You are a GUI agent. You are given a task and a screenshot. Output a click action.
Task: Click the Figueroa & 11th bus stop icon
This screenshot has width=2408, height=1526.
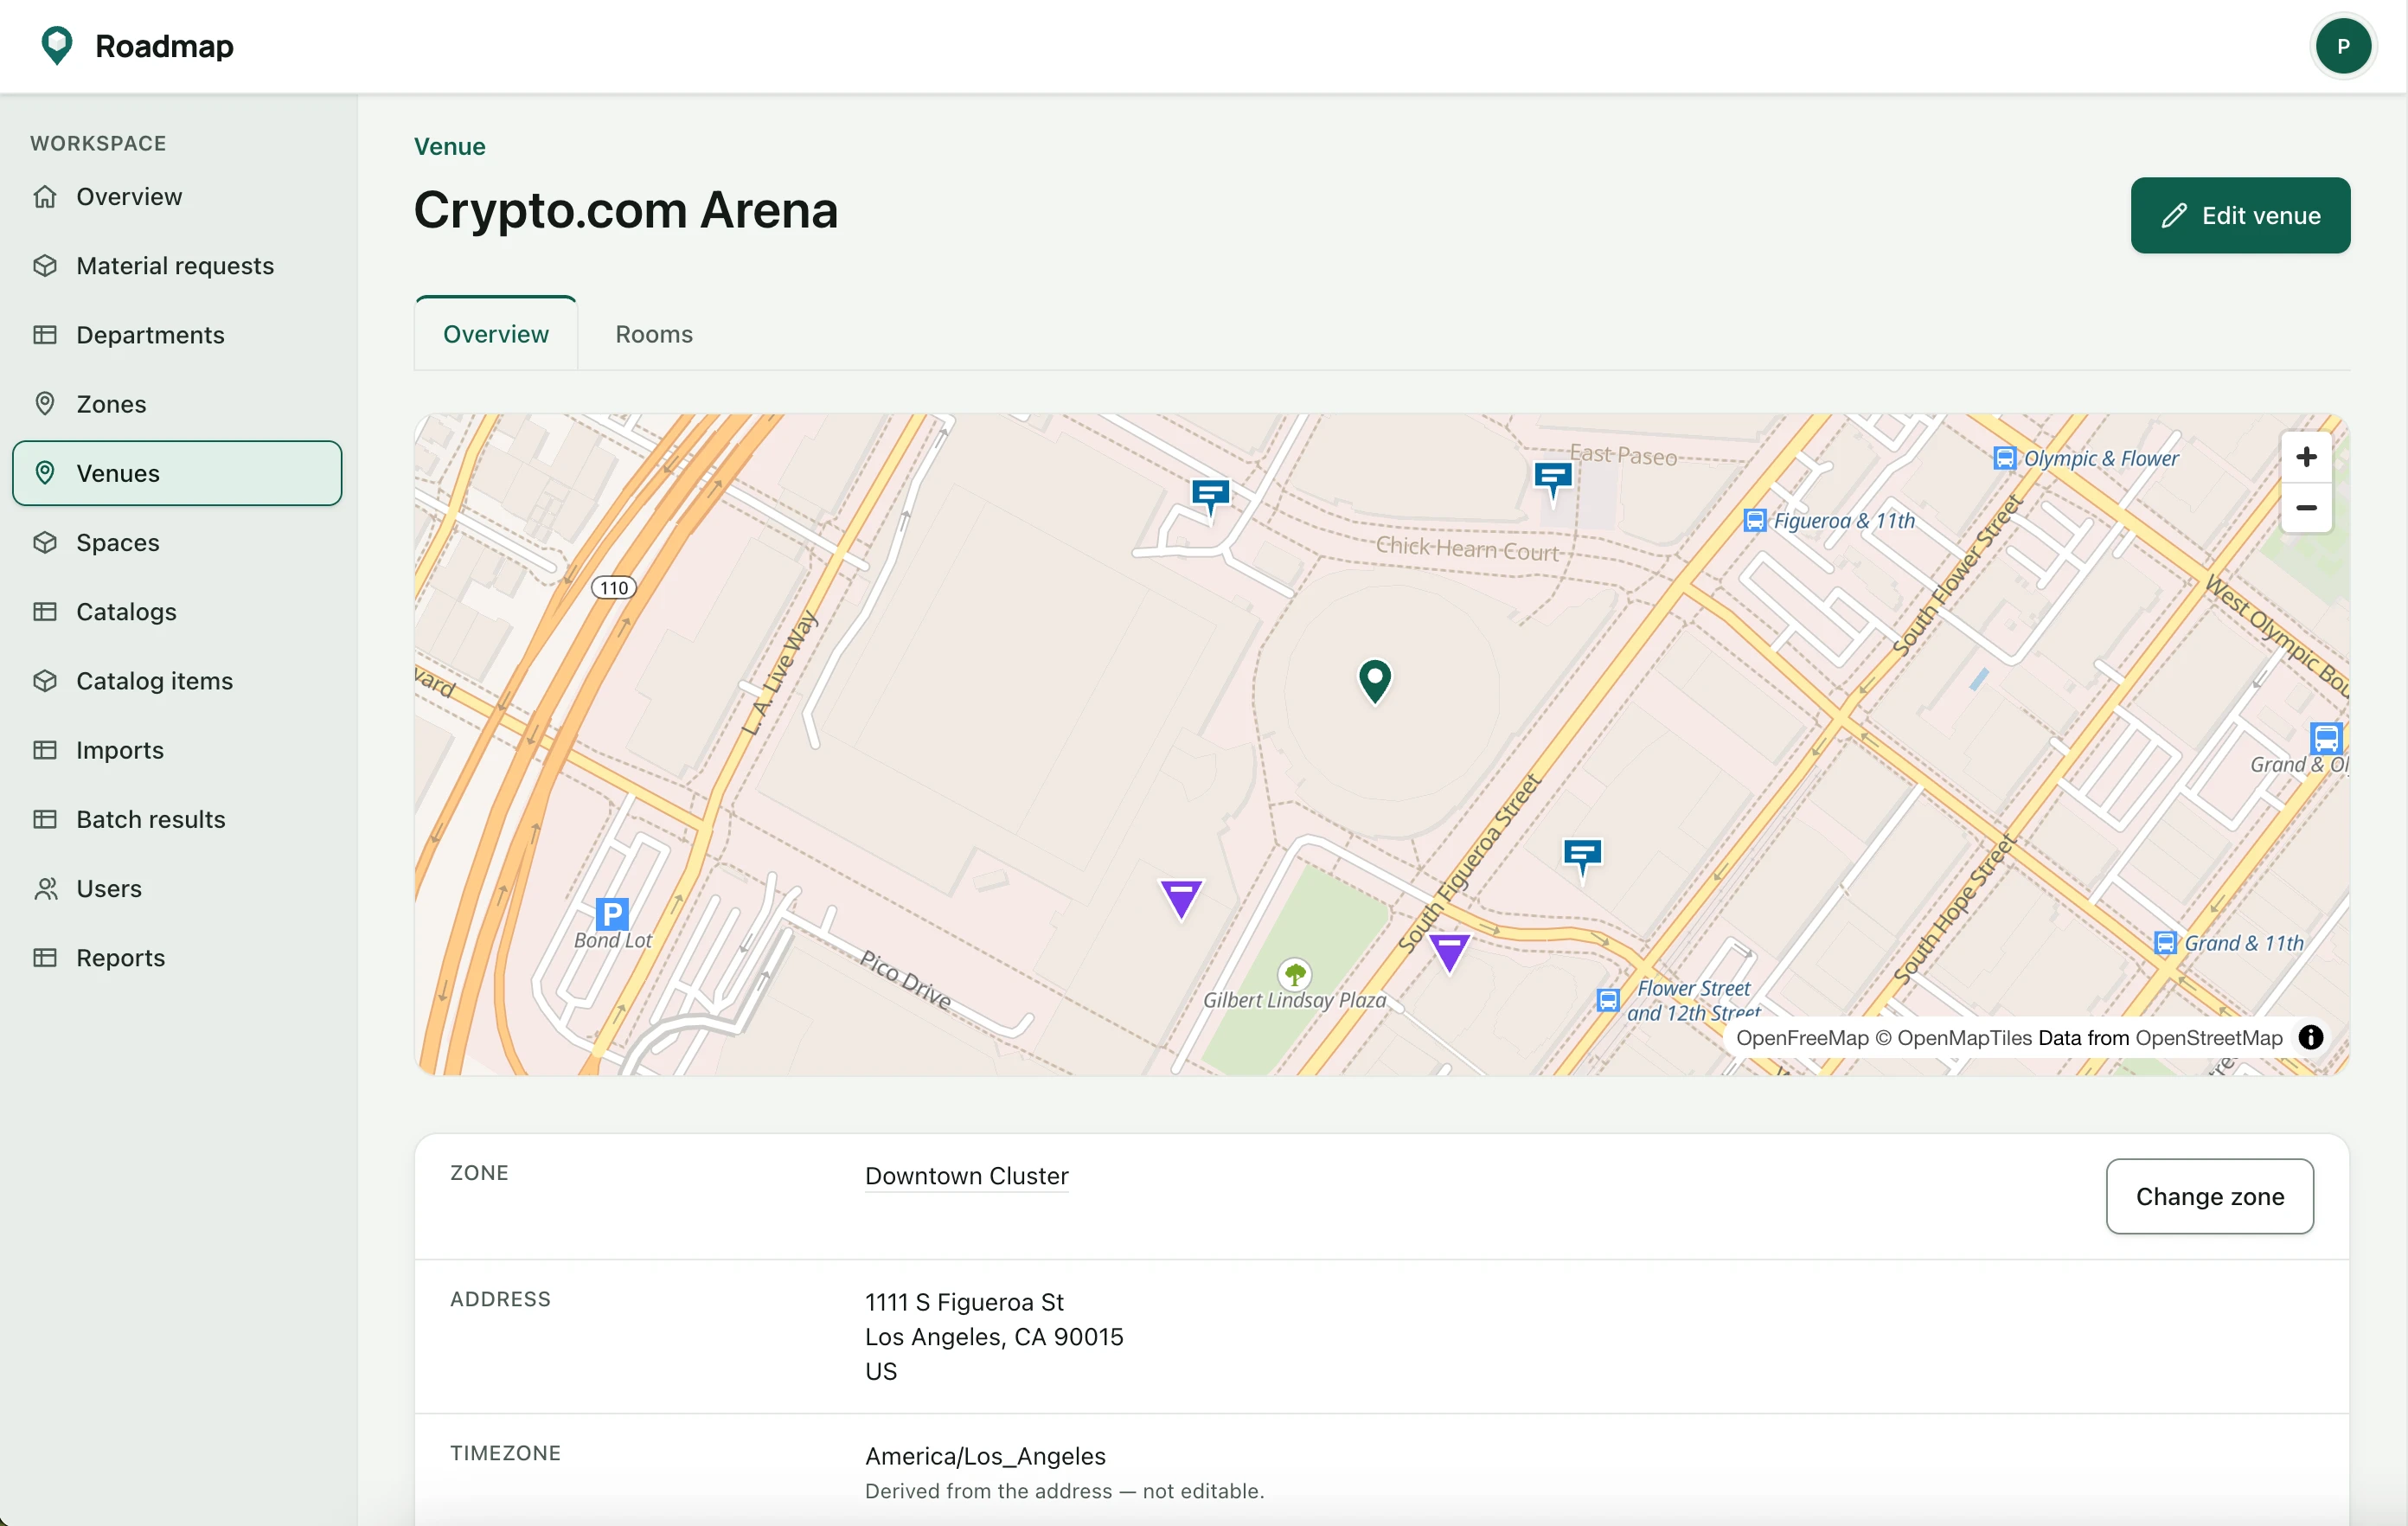tap(1754, 521)
